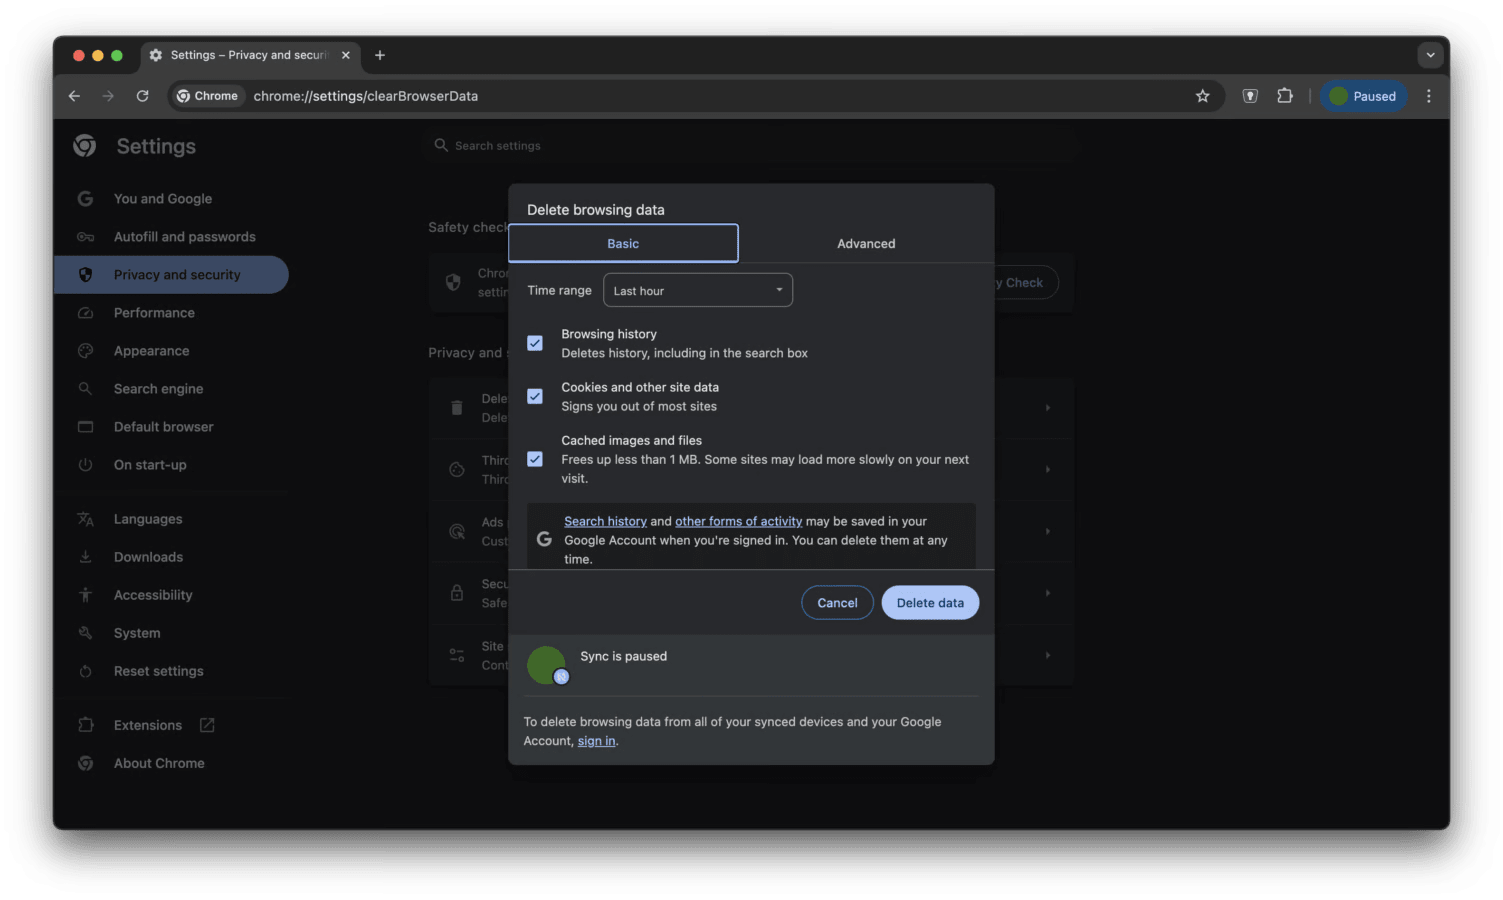Image resolution: width=1503 pixels, height=900 pixels.
Task: Click the magnifier icon beside Search engine
Action: pos(86,389)
